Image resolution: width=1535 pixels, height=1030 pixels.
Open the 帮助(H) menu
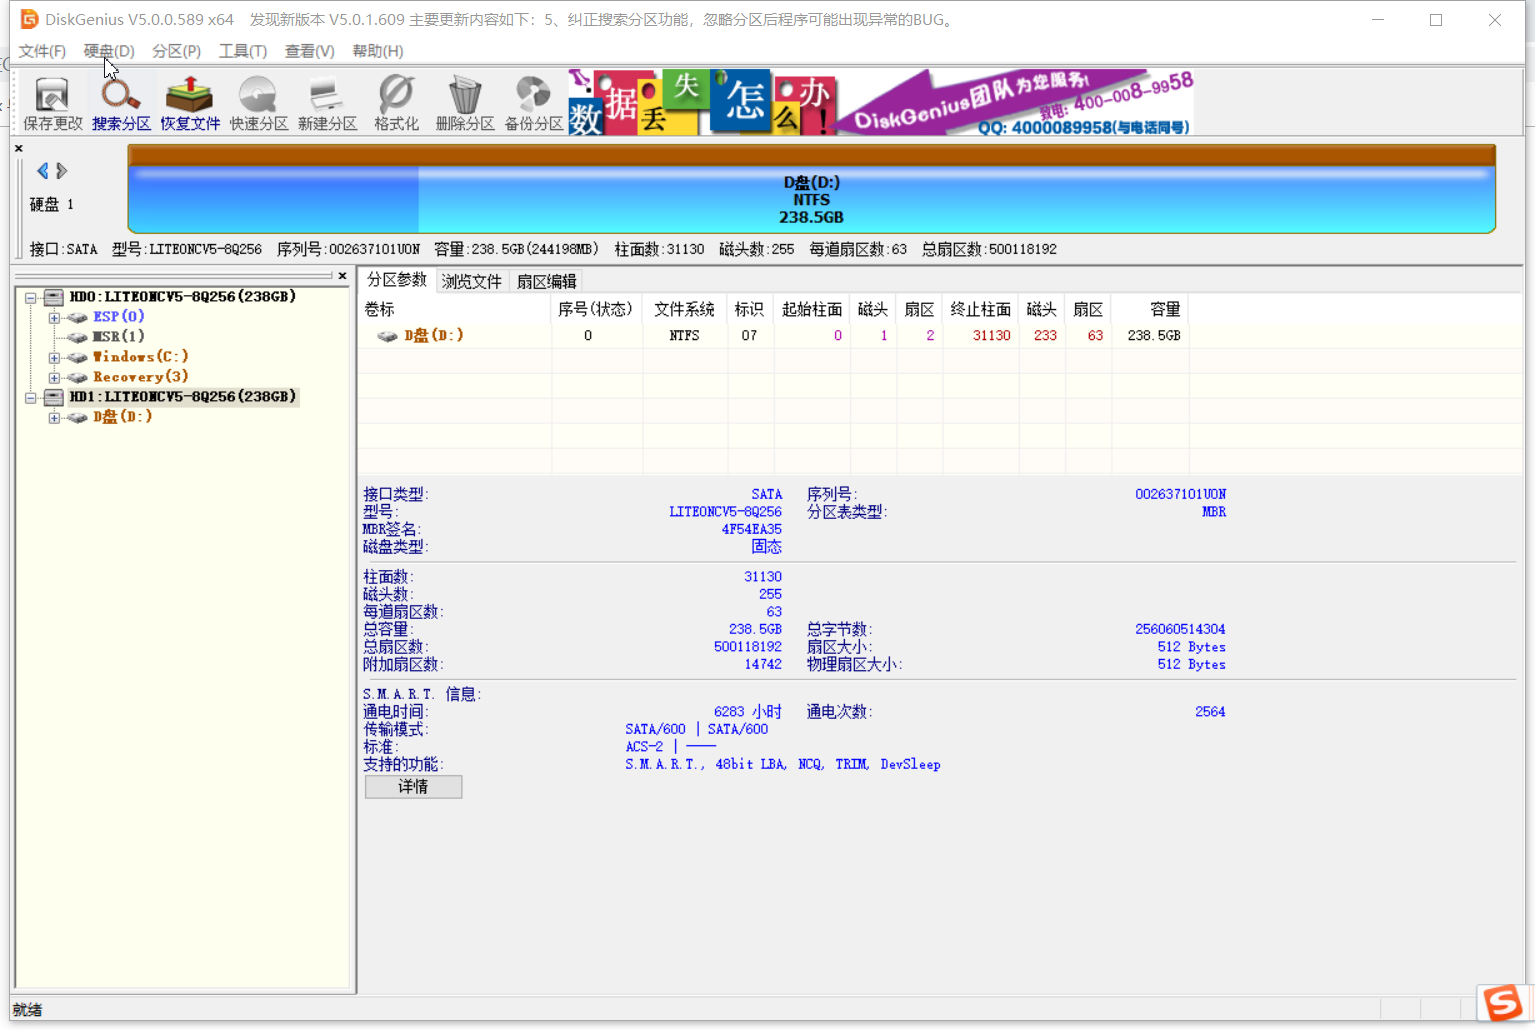(x=378, y=51)
